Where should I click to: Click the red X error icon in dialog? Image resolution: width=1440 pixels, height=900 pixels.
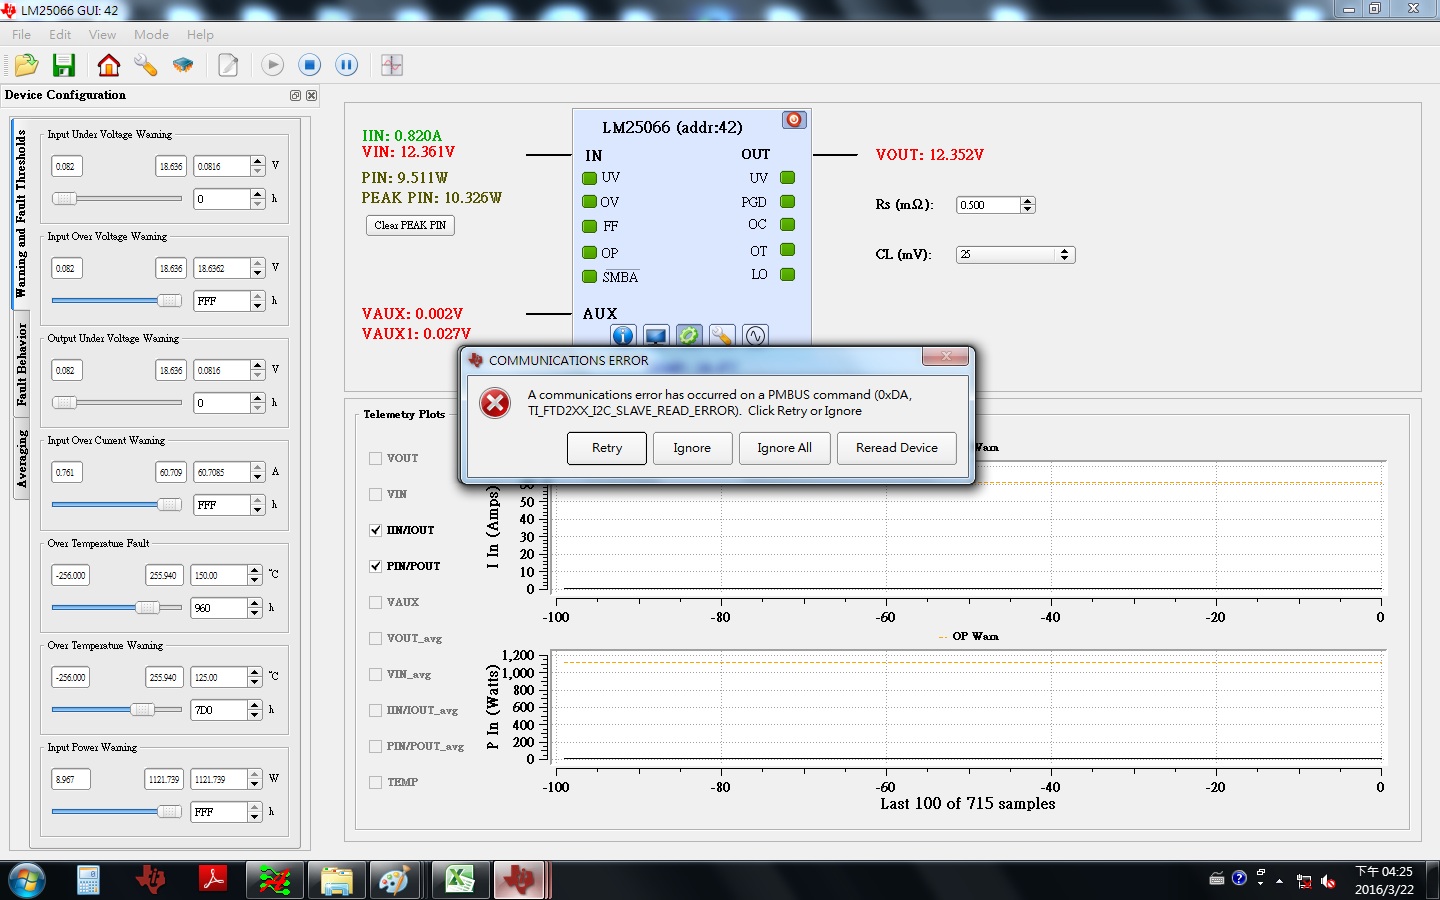coord(495,403)
